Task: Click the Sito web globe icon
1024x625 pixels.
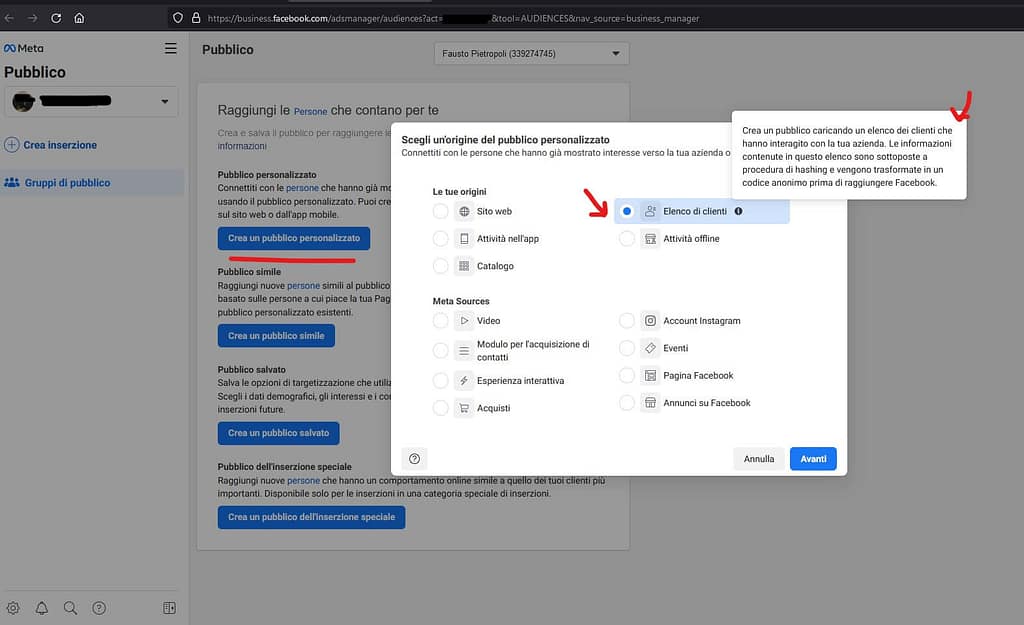Action: [x=464, y=212]
